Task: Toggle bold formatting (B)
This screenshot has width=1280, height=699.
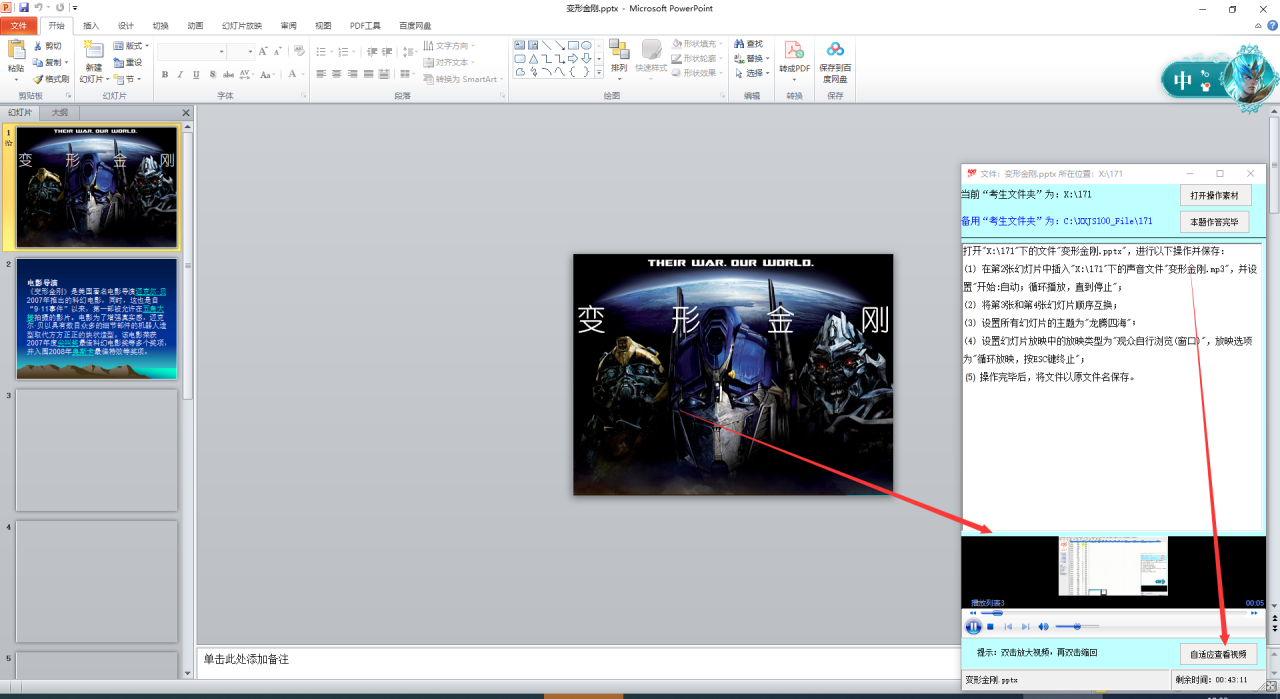Action: pos(166,74)
